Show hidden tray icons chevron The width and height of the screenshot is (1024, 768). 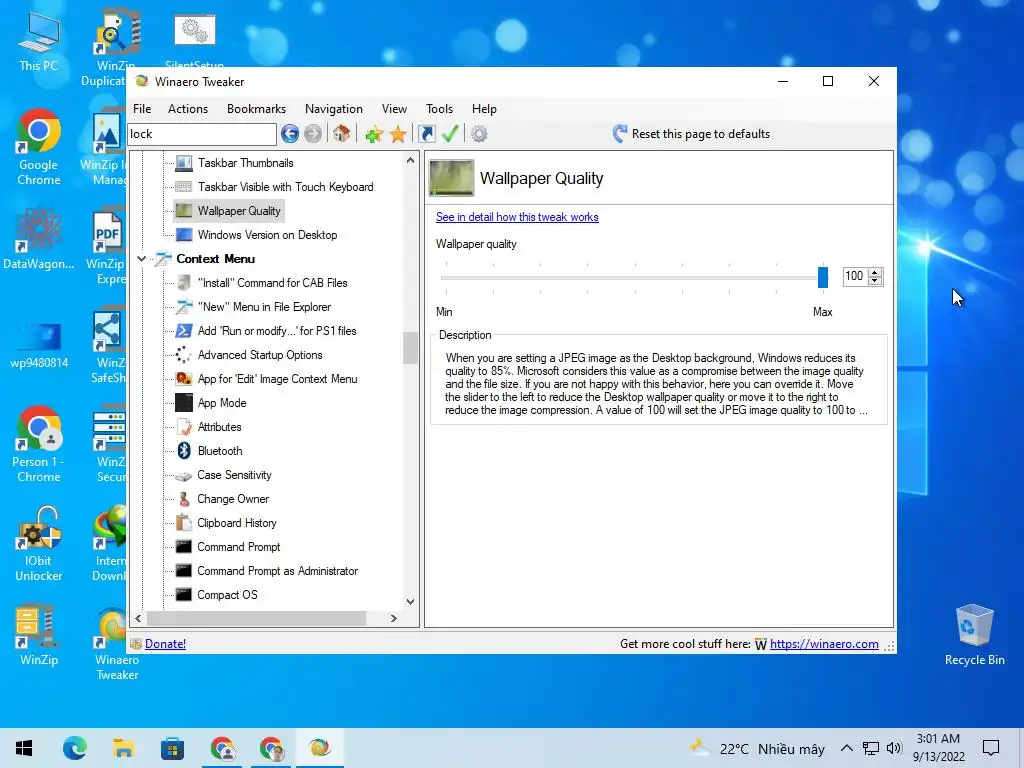[x=846, y=748]
